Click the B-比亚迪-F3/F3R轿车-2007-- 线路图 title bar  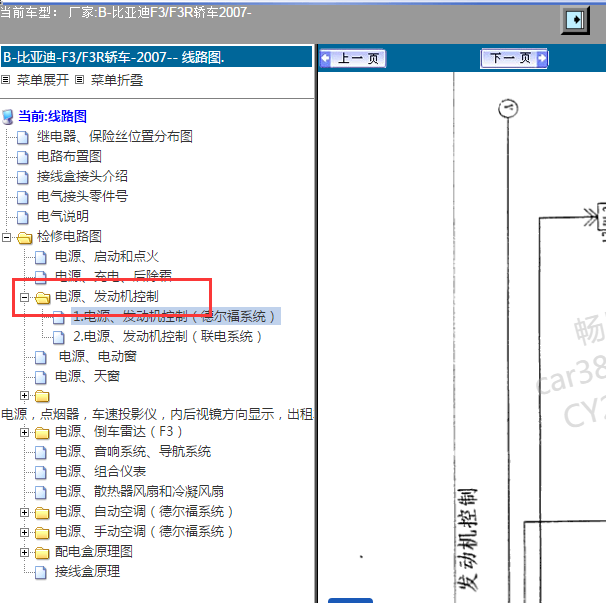point(156,57)
